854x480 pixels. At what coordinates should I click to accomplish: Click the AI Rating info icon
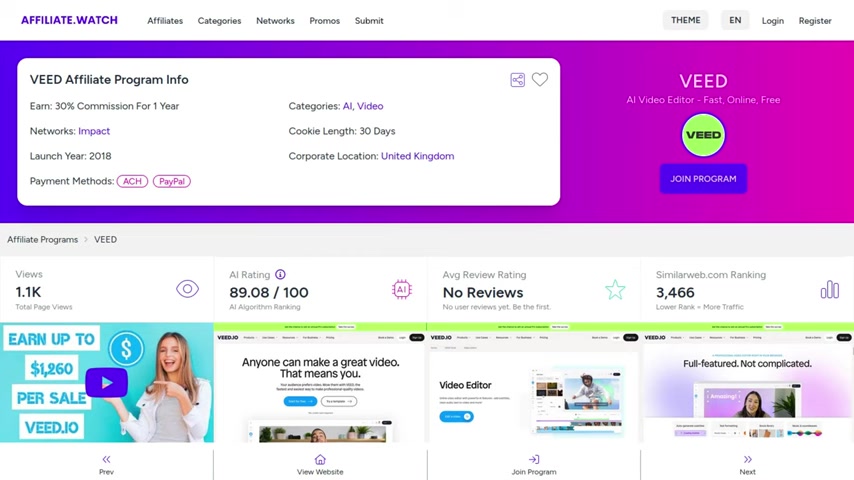280,274
